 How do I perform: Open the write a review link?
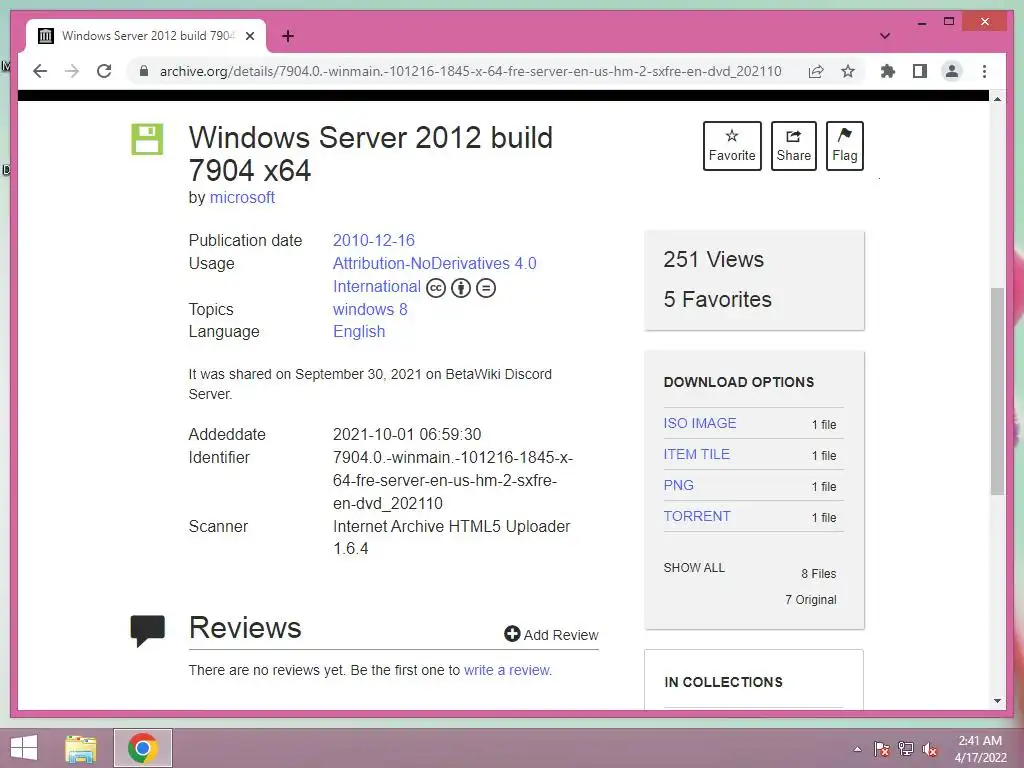click(507, 670)
